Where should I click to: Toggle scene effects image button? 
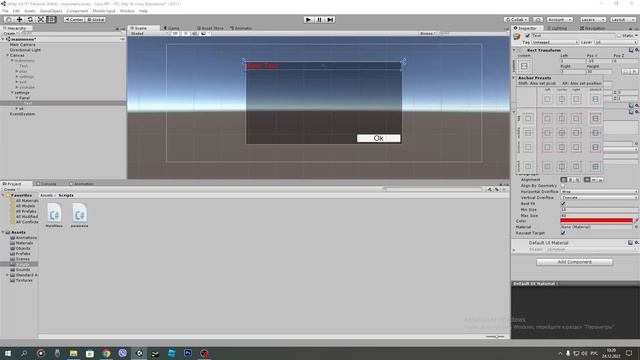coord(204,33)
